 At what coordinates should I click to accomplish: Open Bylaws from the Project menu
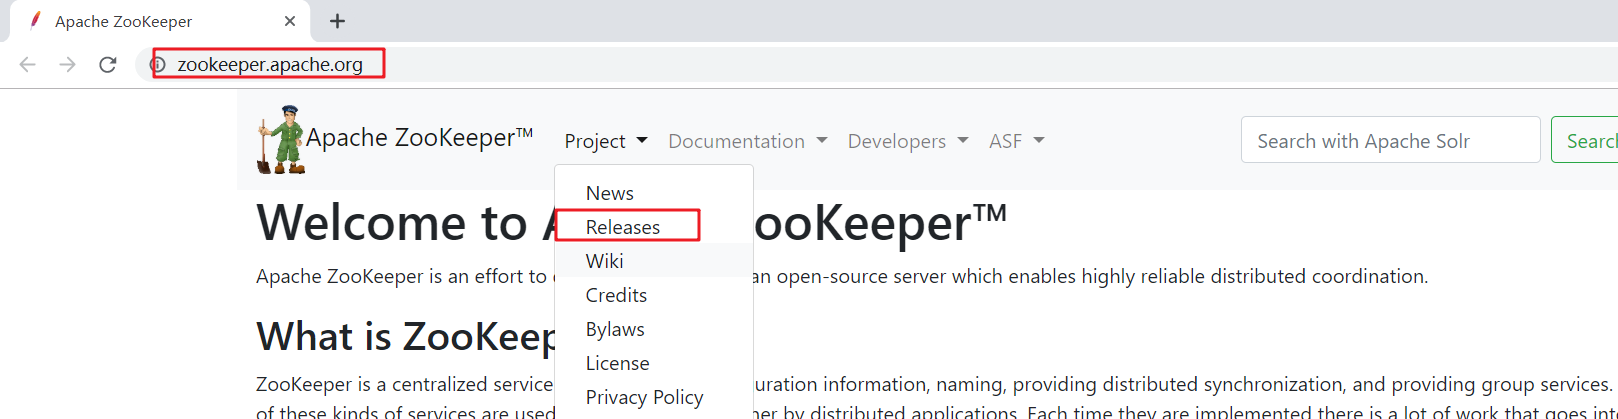[x=615, y=329]
